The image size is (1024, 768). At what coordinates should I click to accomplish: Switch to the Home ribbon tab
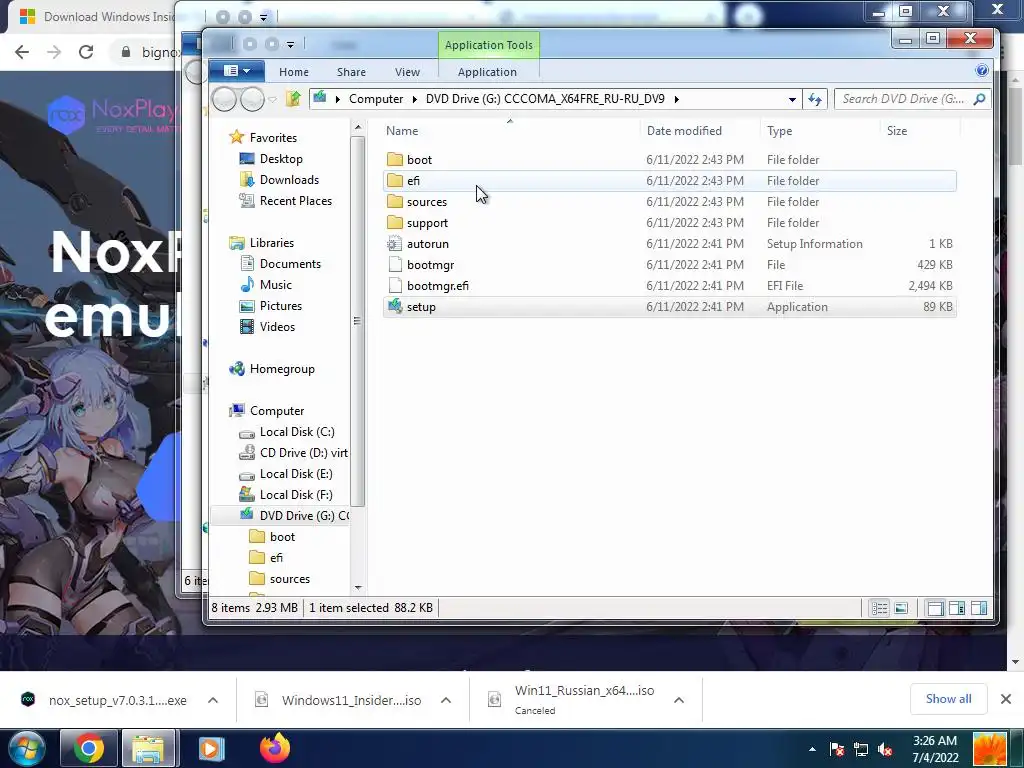(x=294, y=72)
